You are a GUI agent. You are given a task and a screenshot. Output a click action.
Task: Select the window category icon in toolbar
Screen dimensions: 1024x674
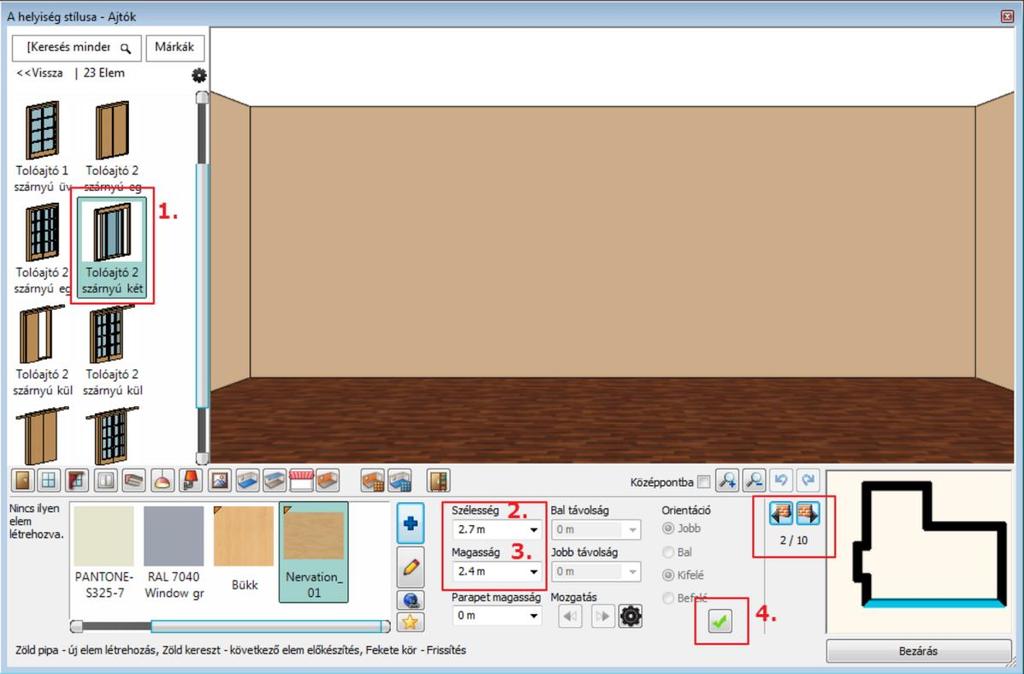coord(48,481)
